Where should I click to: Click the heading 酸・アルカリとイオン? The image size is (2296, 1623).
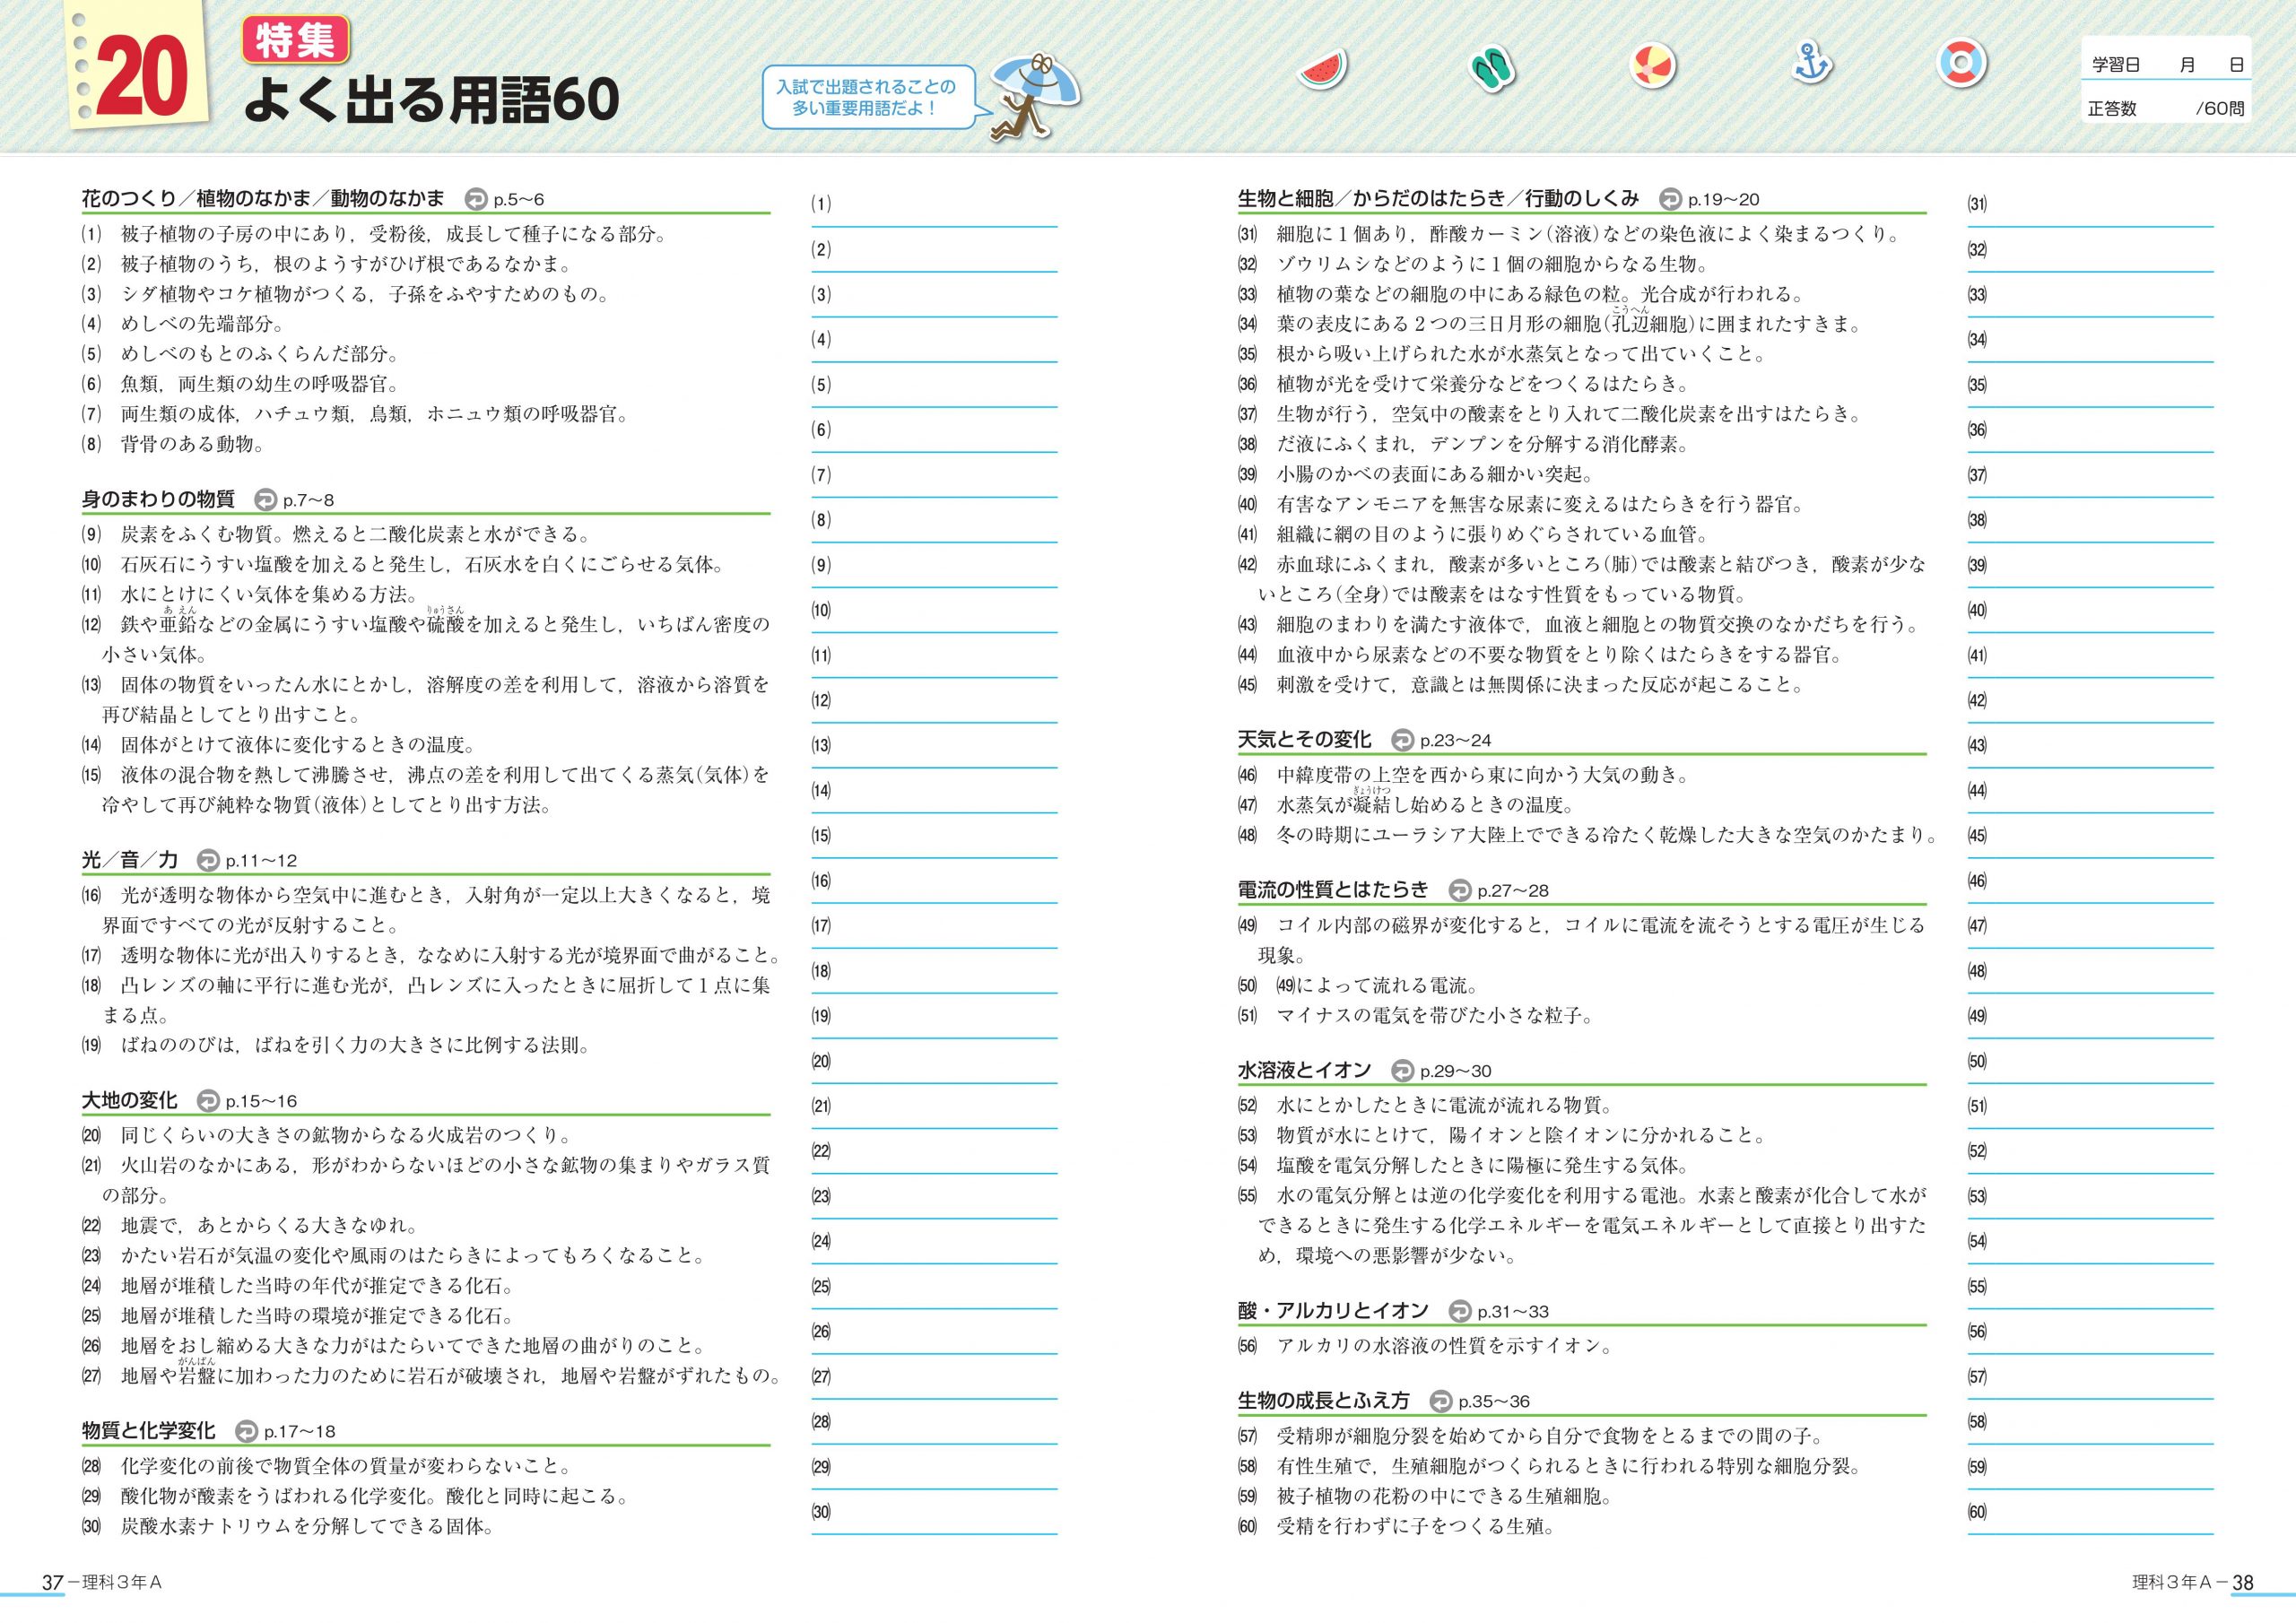[x=1334, y=1310]
